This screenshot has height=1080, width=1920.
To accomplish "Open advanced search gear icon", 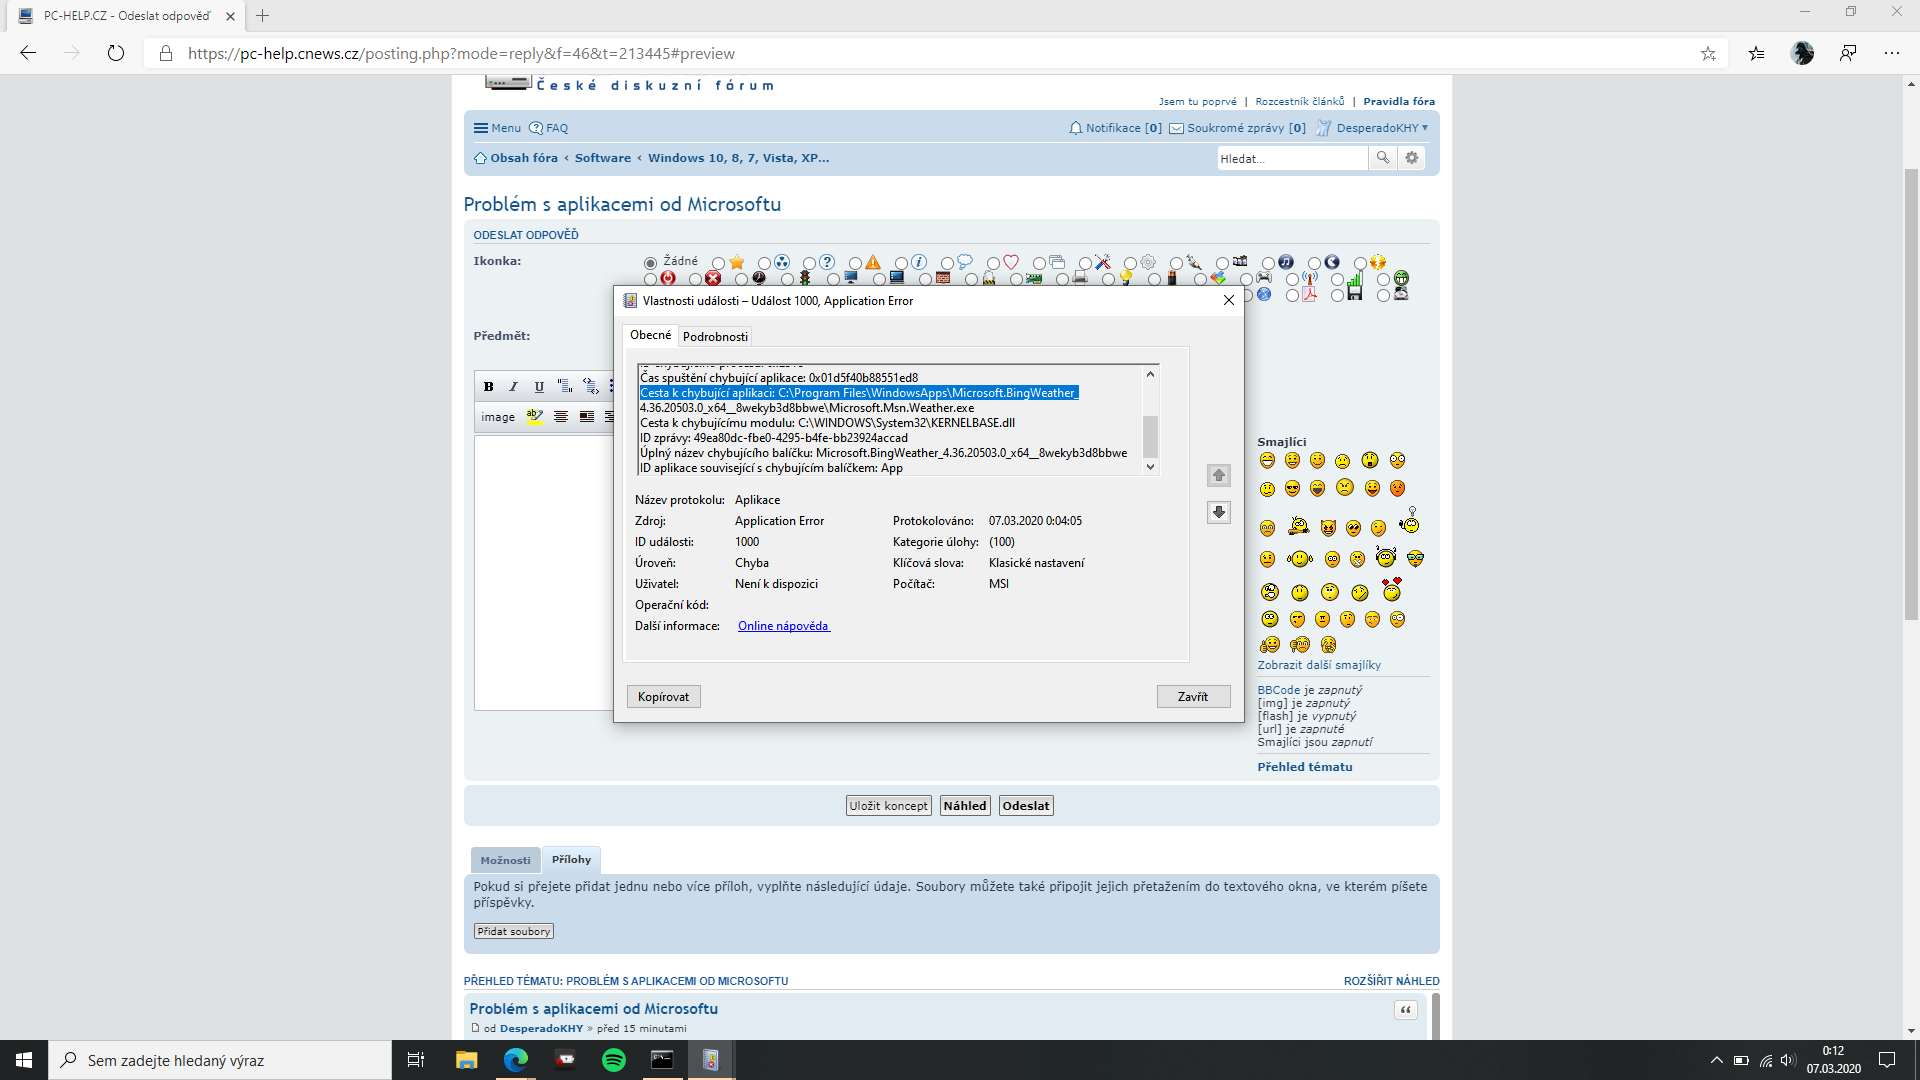I will (x=1412, y=158).
